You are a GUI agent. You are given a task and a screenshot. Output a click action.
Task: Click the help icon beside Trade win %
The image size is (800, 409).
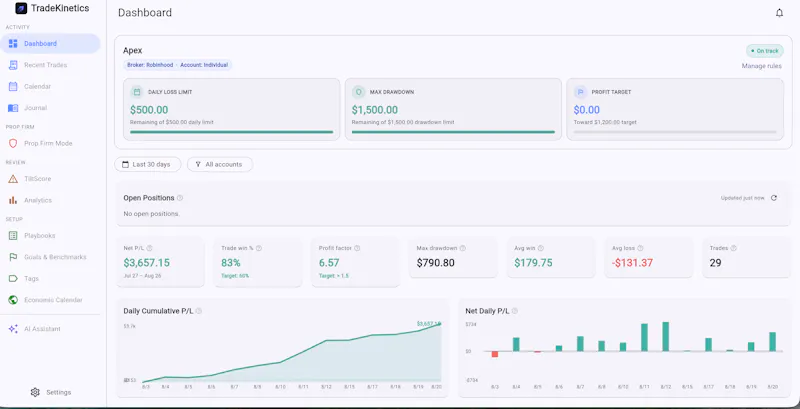point(259,248)
